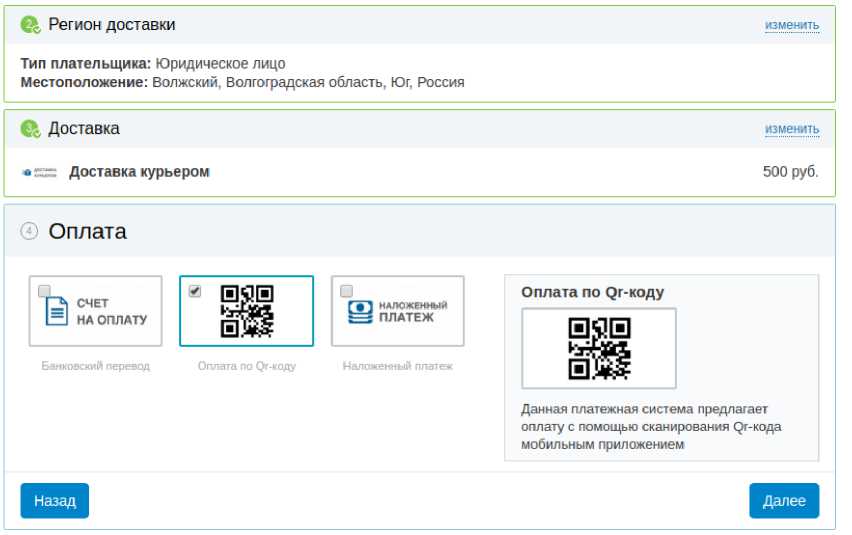Screen dimensions: 852x535
Task: Click изменить link for Доставка
Action: (x=792, y=129)
